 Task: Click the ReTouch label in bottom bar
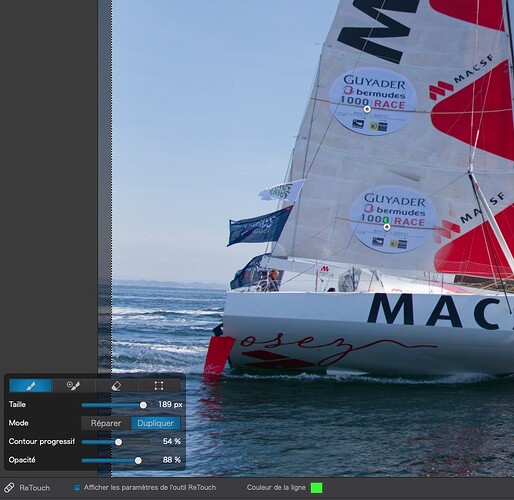pyautogui.click(x=35, y=488)
